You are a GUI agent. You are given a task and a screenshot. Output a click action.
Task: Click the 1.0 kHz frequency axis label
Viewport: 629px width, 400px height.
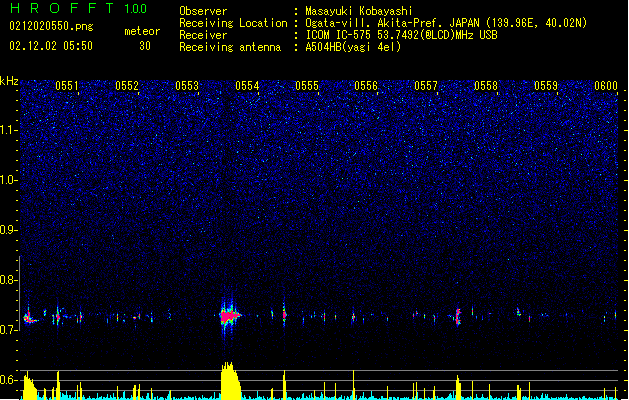click(x=9, y=180)
